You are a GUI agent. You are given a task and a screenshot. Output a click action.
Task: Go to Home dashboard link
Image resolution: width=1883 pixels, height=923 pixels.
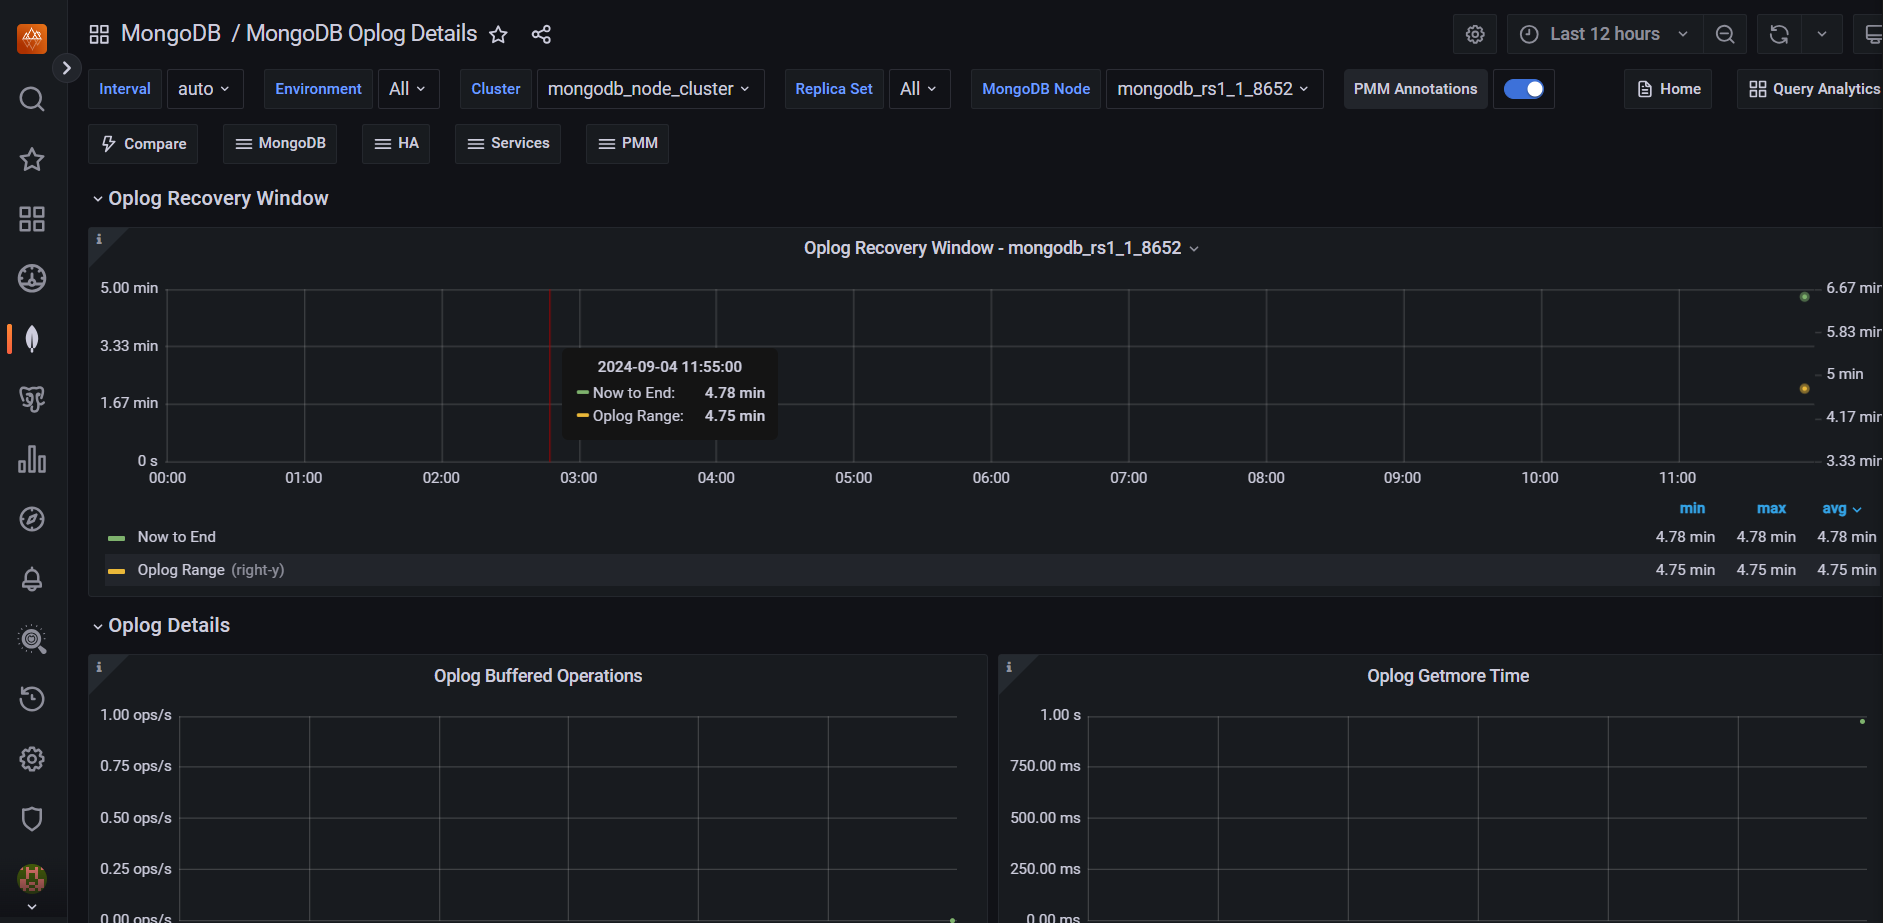pyautogui.click(x=1669, y=89)
